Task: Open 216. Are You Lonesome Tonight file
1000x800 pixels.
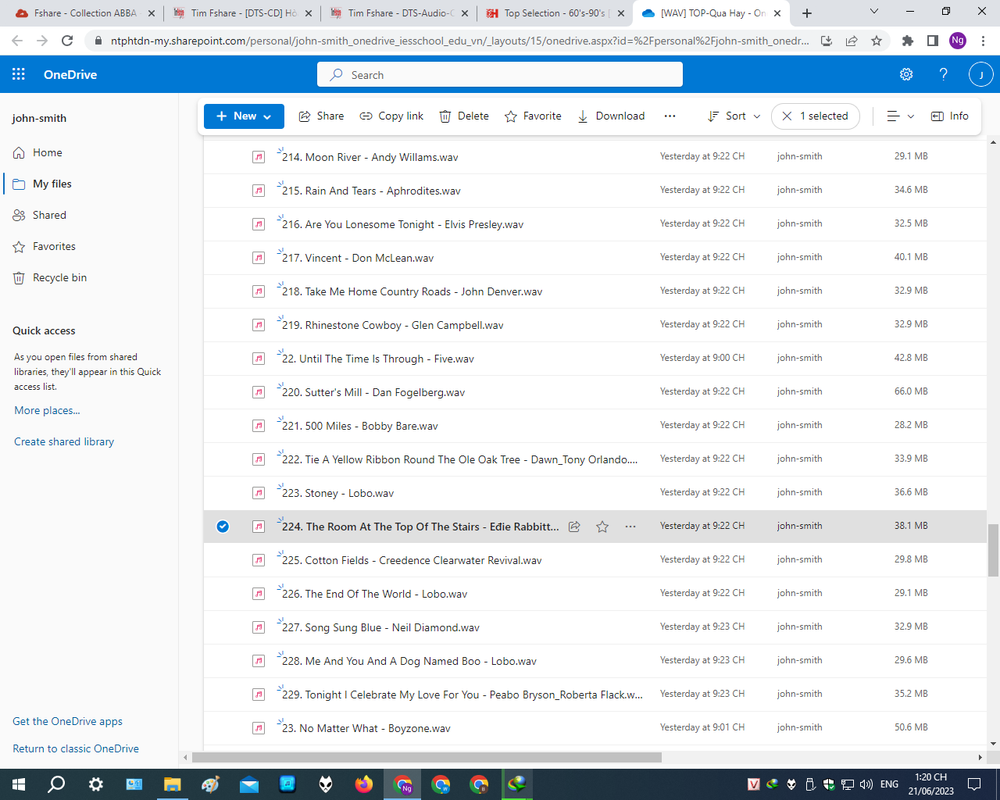Action: (402, 225)
